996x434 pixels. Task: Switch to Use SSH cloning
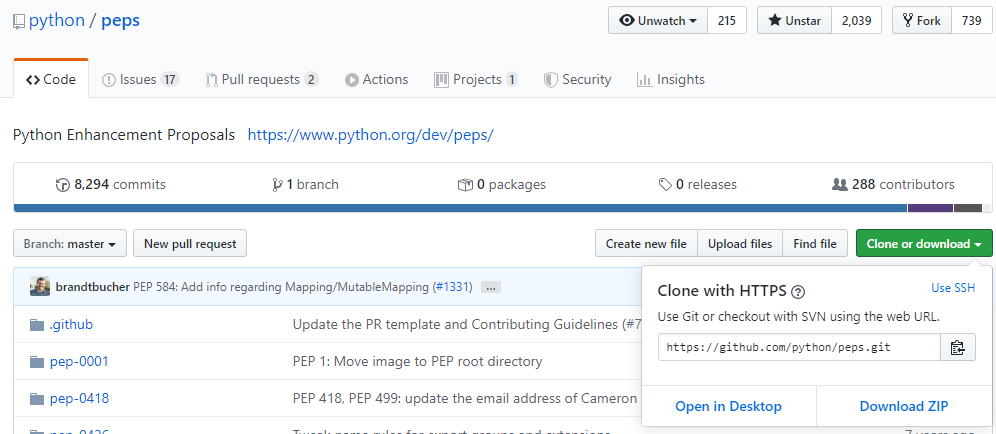pos(952,288)
